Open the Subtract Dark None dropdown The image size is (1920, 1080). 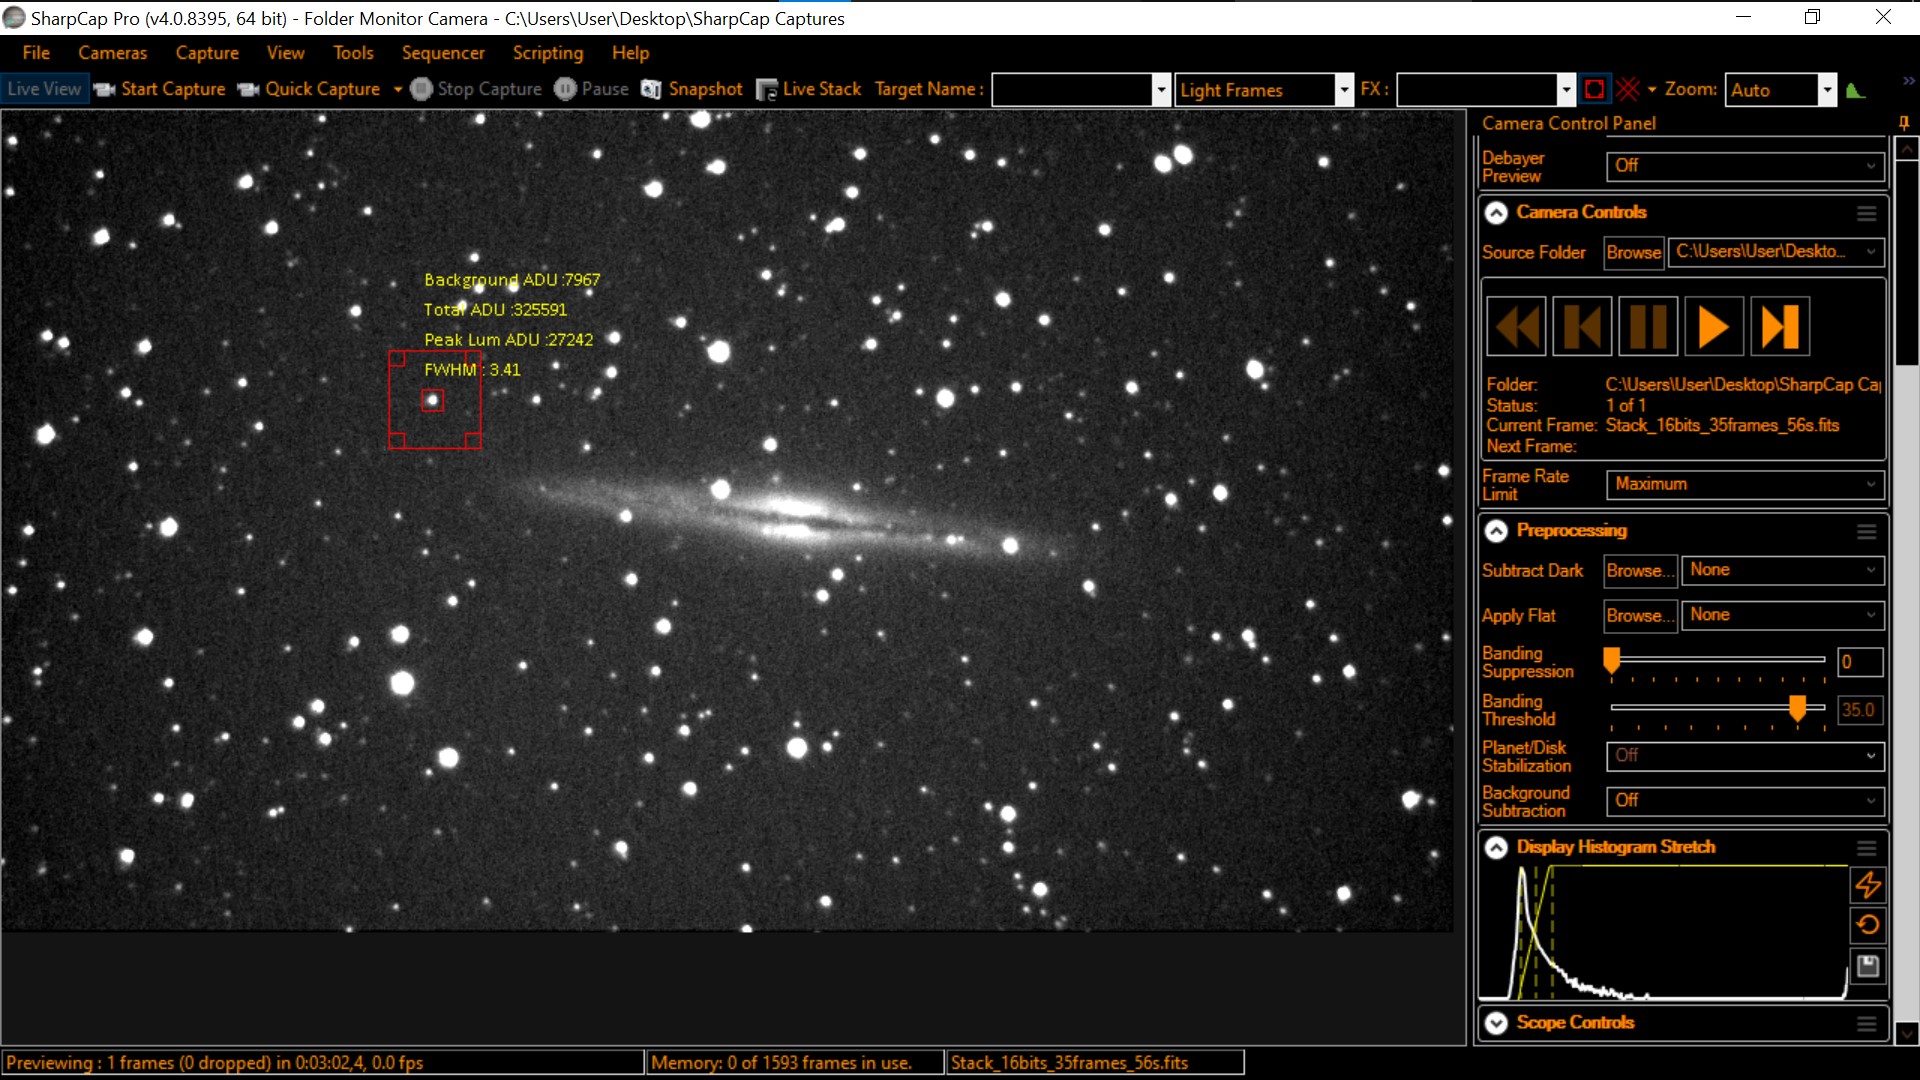tap(1783, 570)
